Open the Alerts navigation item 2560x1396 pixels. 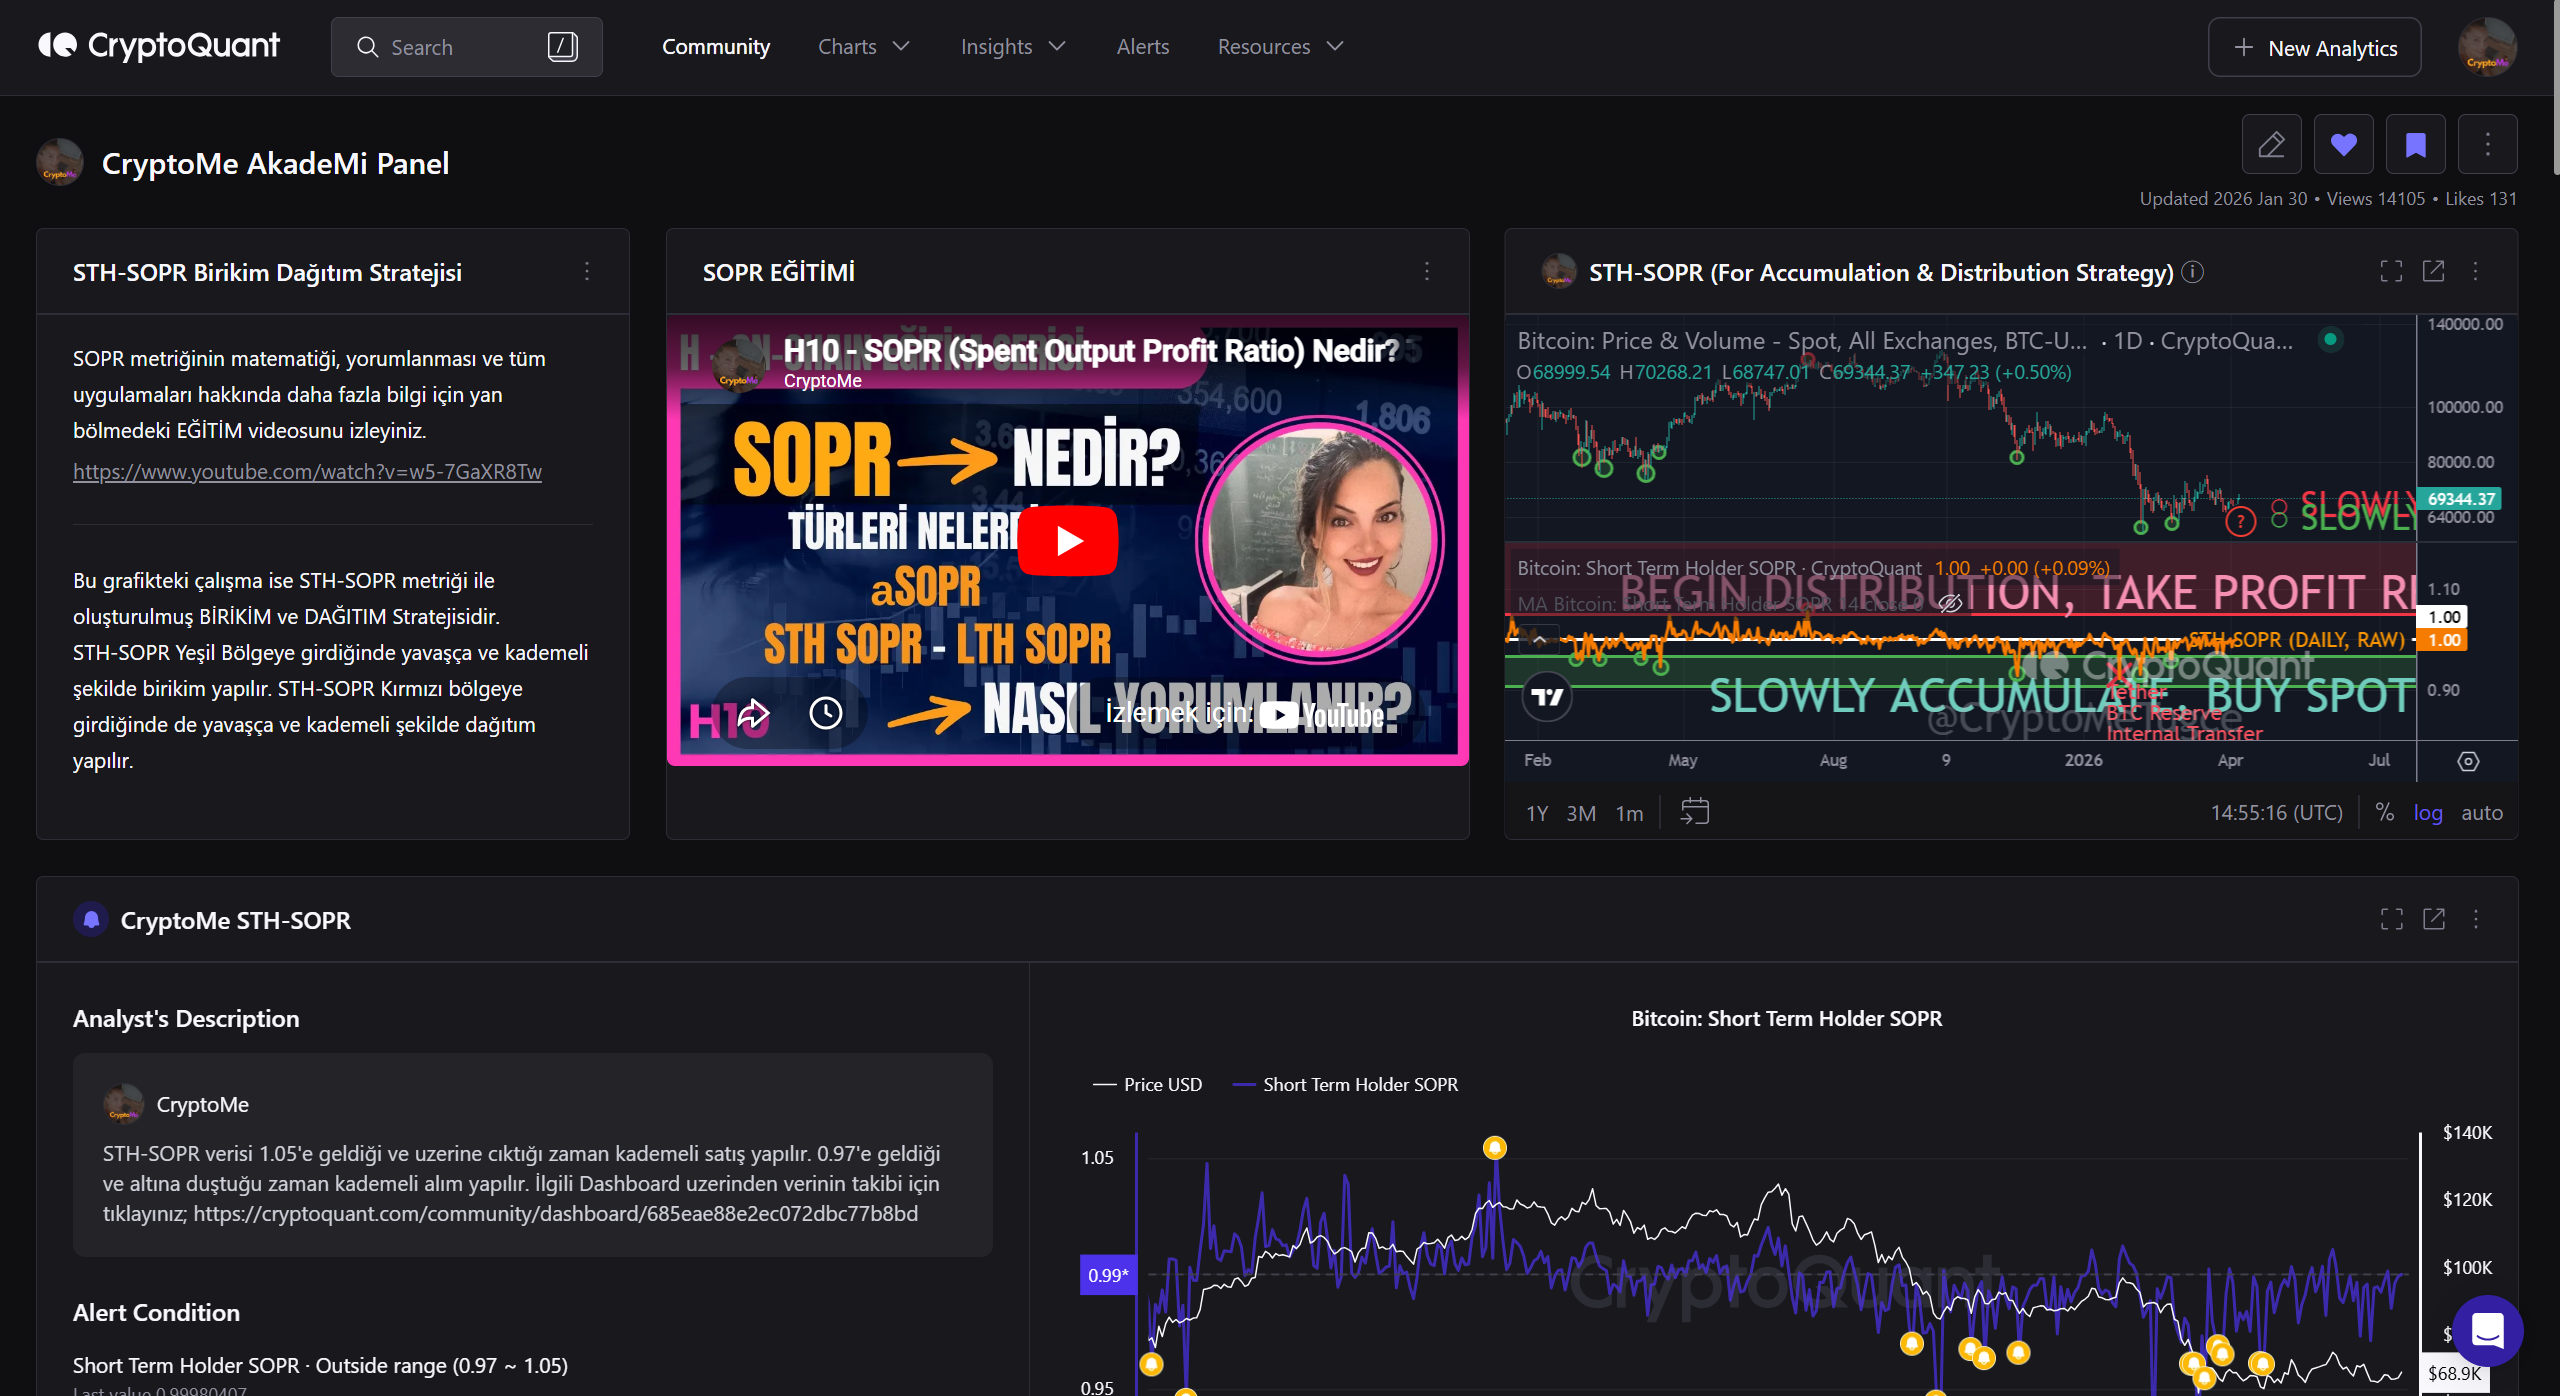pos(1142,47)
